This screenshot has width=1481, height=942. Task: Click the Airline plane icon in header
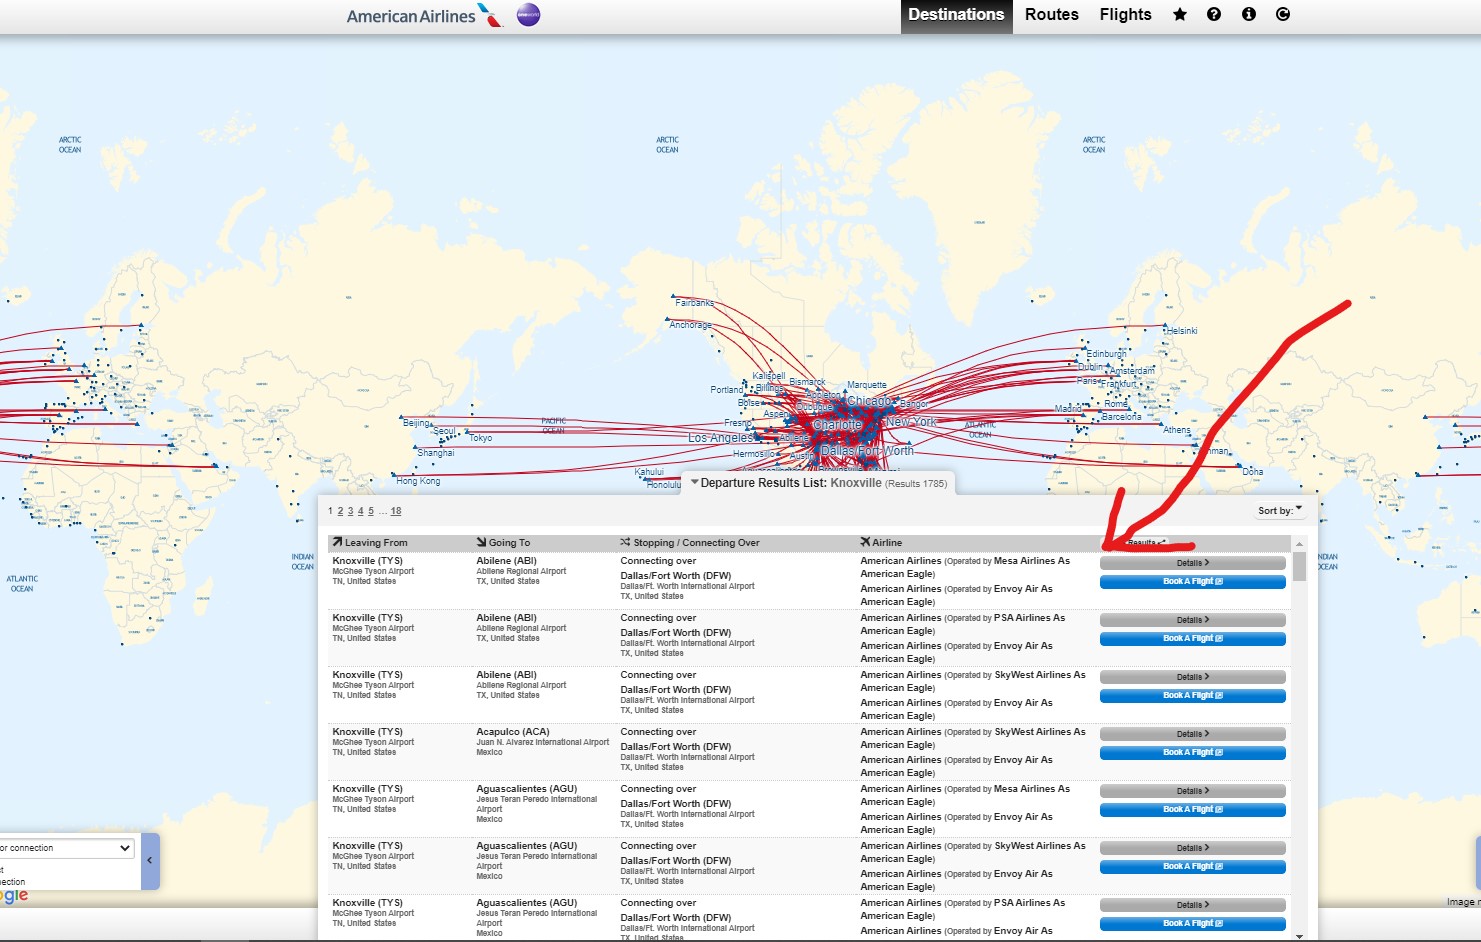click(x=865, y=542)
